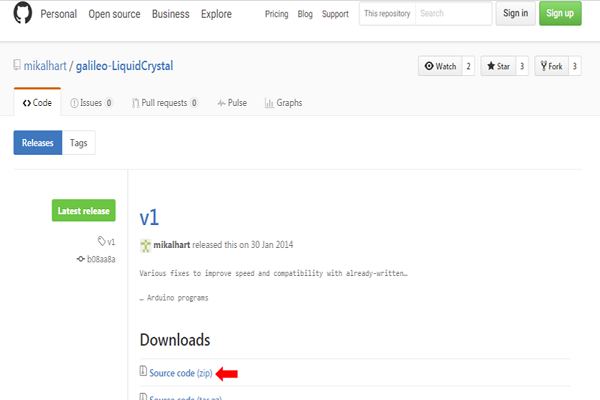Image resolution: width=600 pixels, height=400 pixels.
Task: Switch to the Tags view
Action: [x=78, y=143]
